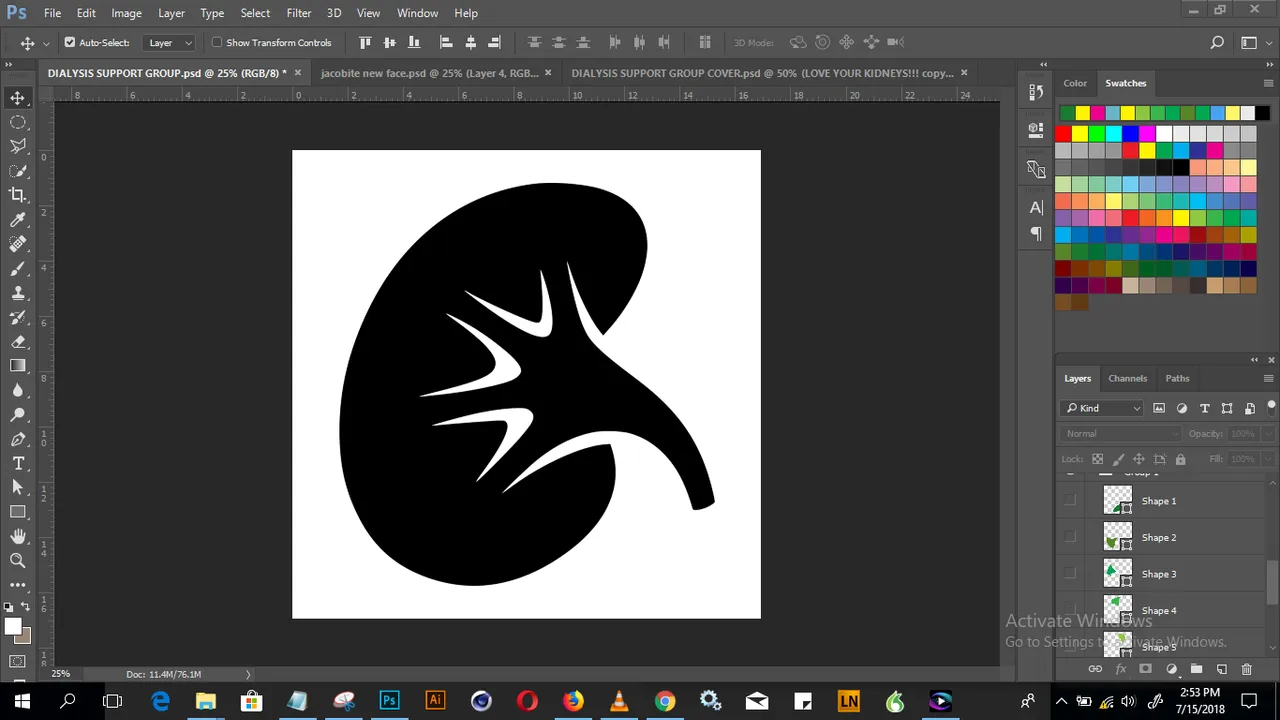Screen dimensions: 1280x720
Task: Open the search icon in options bar
Action: [1217, 42]
